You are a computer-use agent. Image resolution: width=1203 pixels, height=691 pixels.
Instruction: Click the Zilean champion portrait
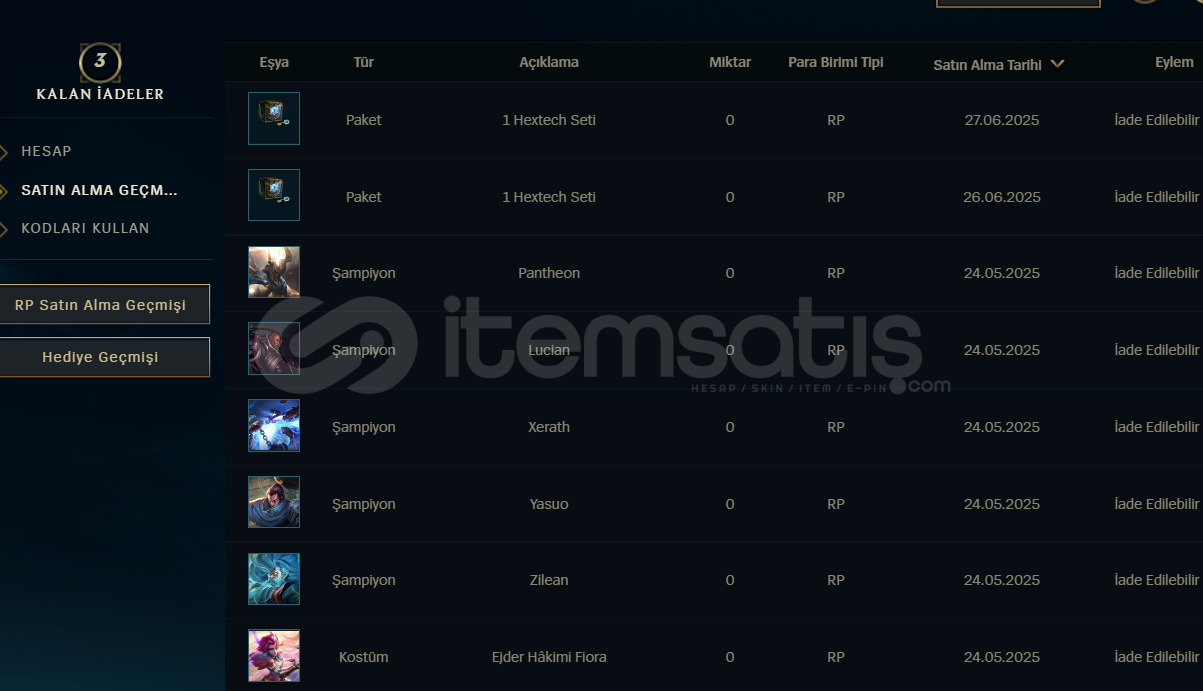point(274,579)
